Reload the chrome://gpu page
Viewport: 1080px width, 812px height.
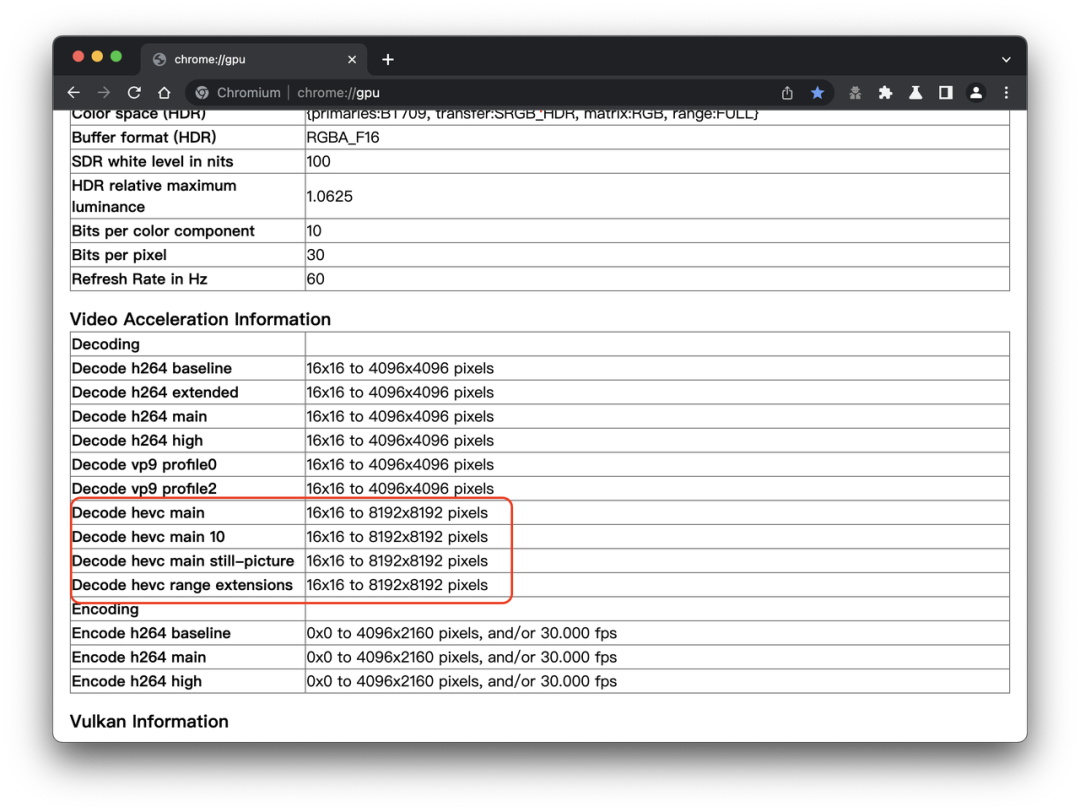click(x=134, y=92)
